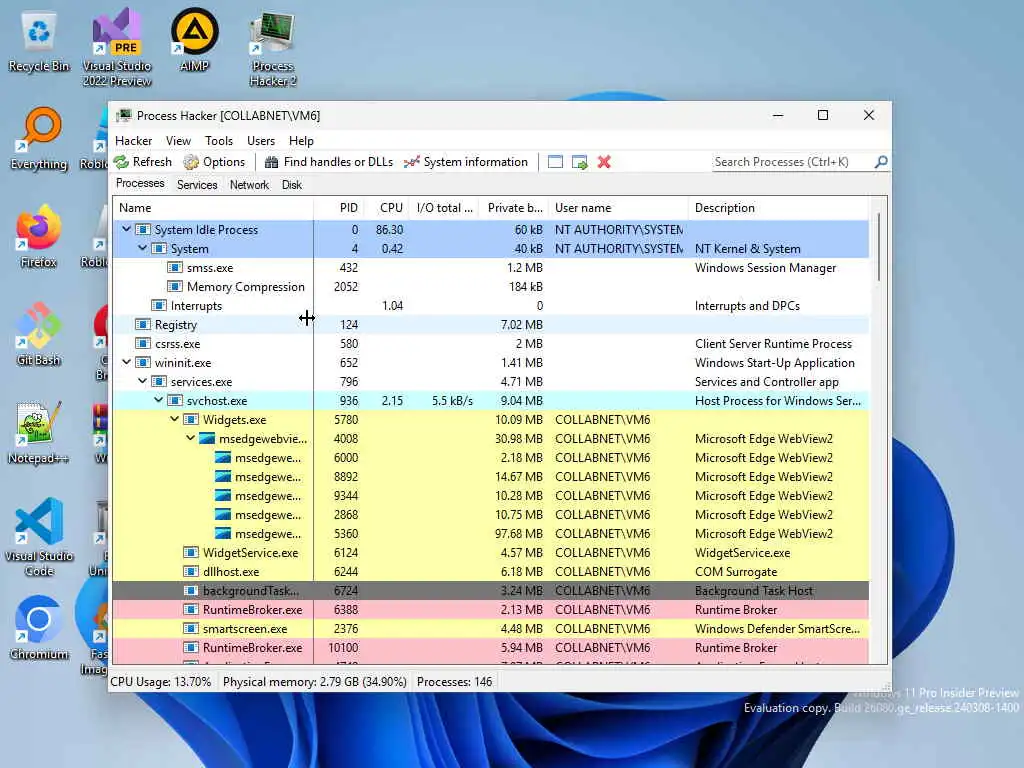
Task: Switch to the Disk tab
Action: tap(292, 185)
